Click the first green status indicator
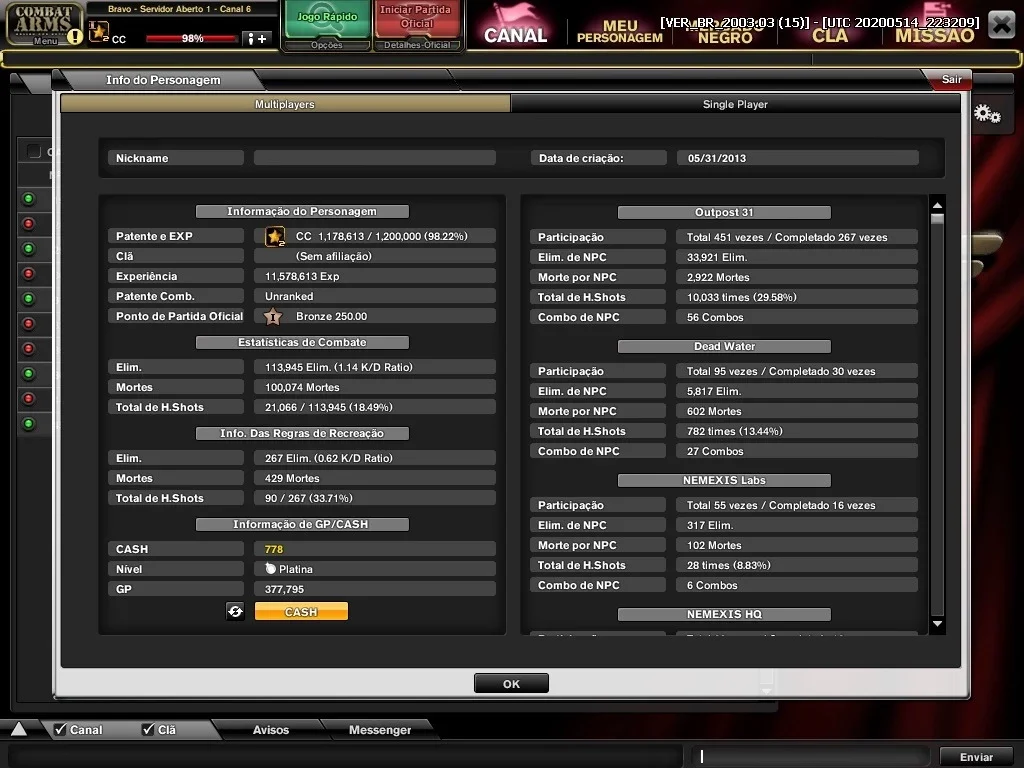Image resolution: width=1024 pixels, height=768 pixels. coord(29,199)
